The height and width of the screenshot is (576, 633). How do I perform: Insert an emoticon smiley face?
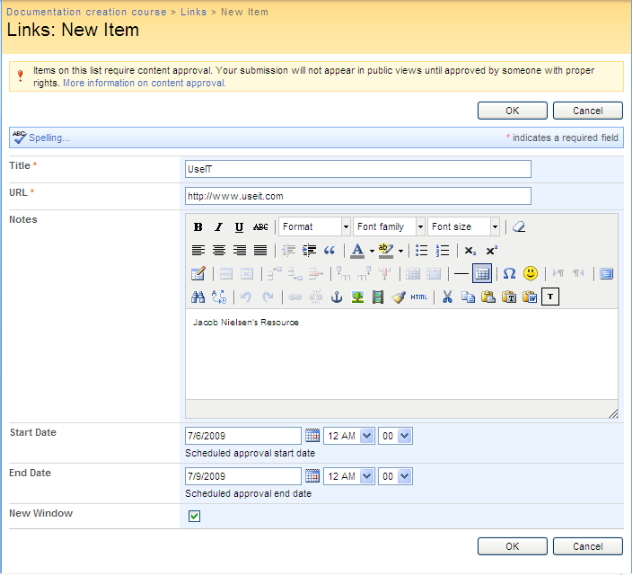point(530,274)
